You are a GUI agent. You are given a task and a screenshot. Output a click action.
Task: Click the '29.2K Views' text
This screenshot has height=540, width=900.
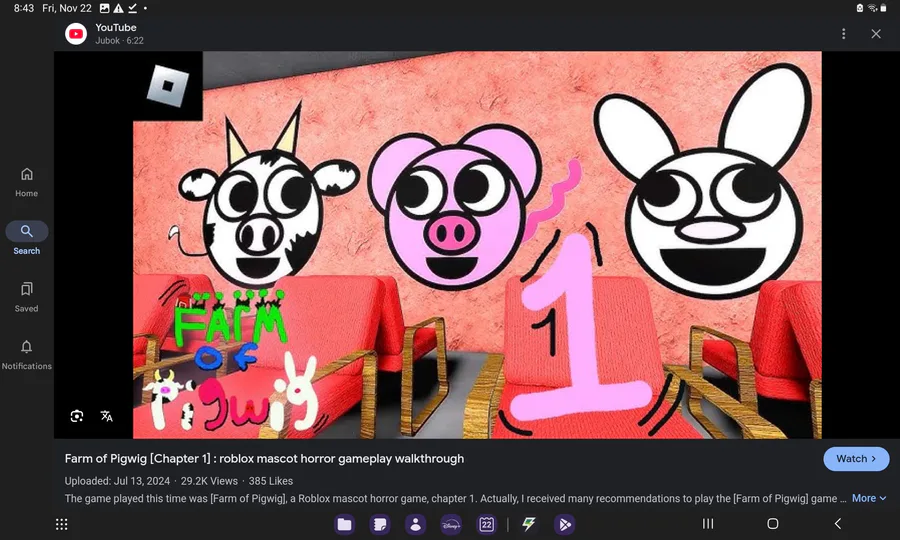[x=209, y=481]
